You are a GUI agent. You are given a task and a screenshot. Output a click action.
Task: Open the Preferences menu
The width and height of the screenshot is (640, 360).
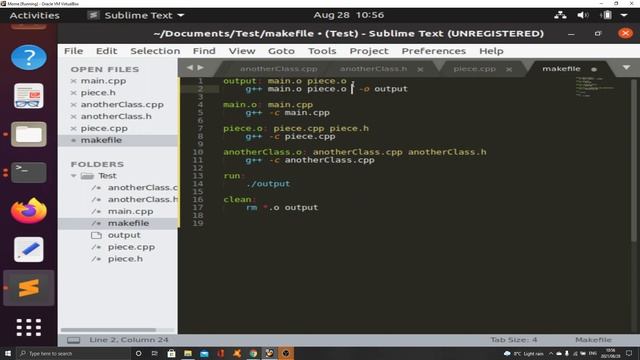[x=433, y=51]
